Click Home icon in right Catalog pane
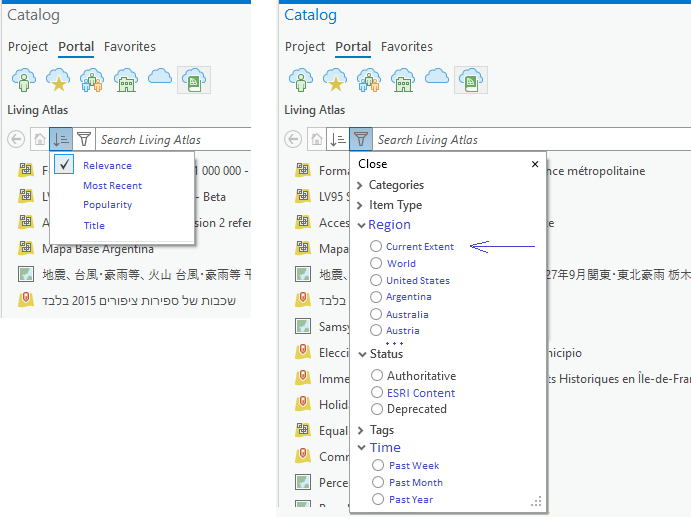Screen dimensions: 691x519 [x=316, y=139]
